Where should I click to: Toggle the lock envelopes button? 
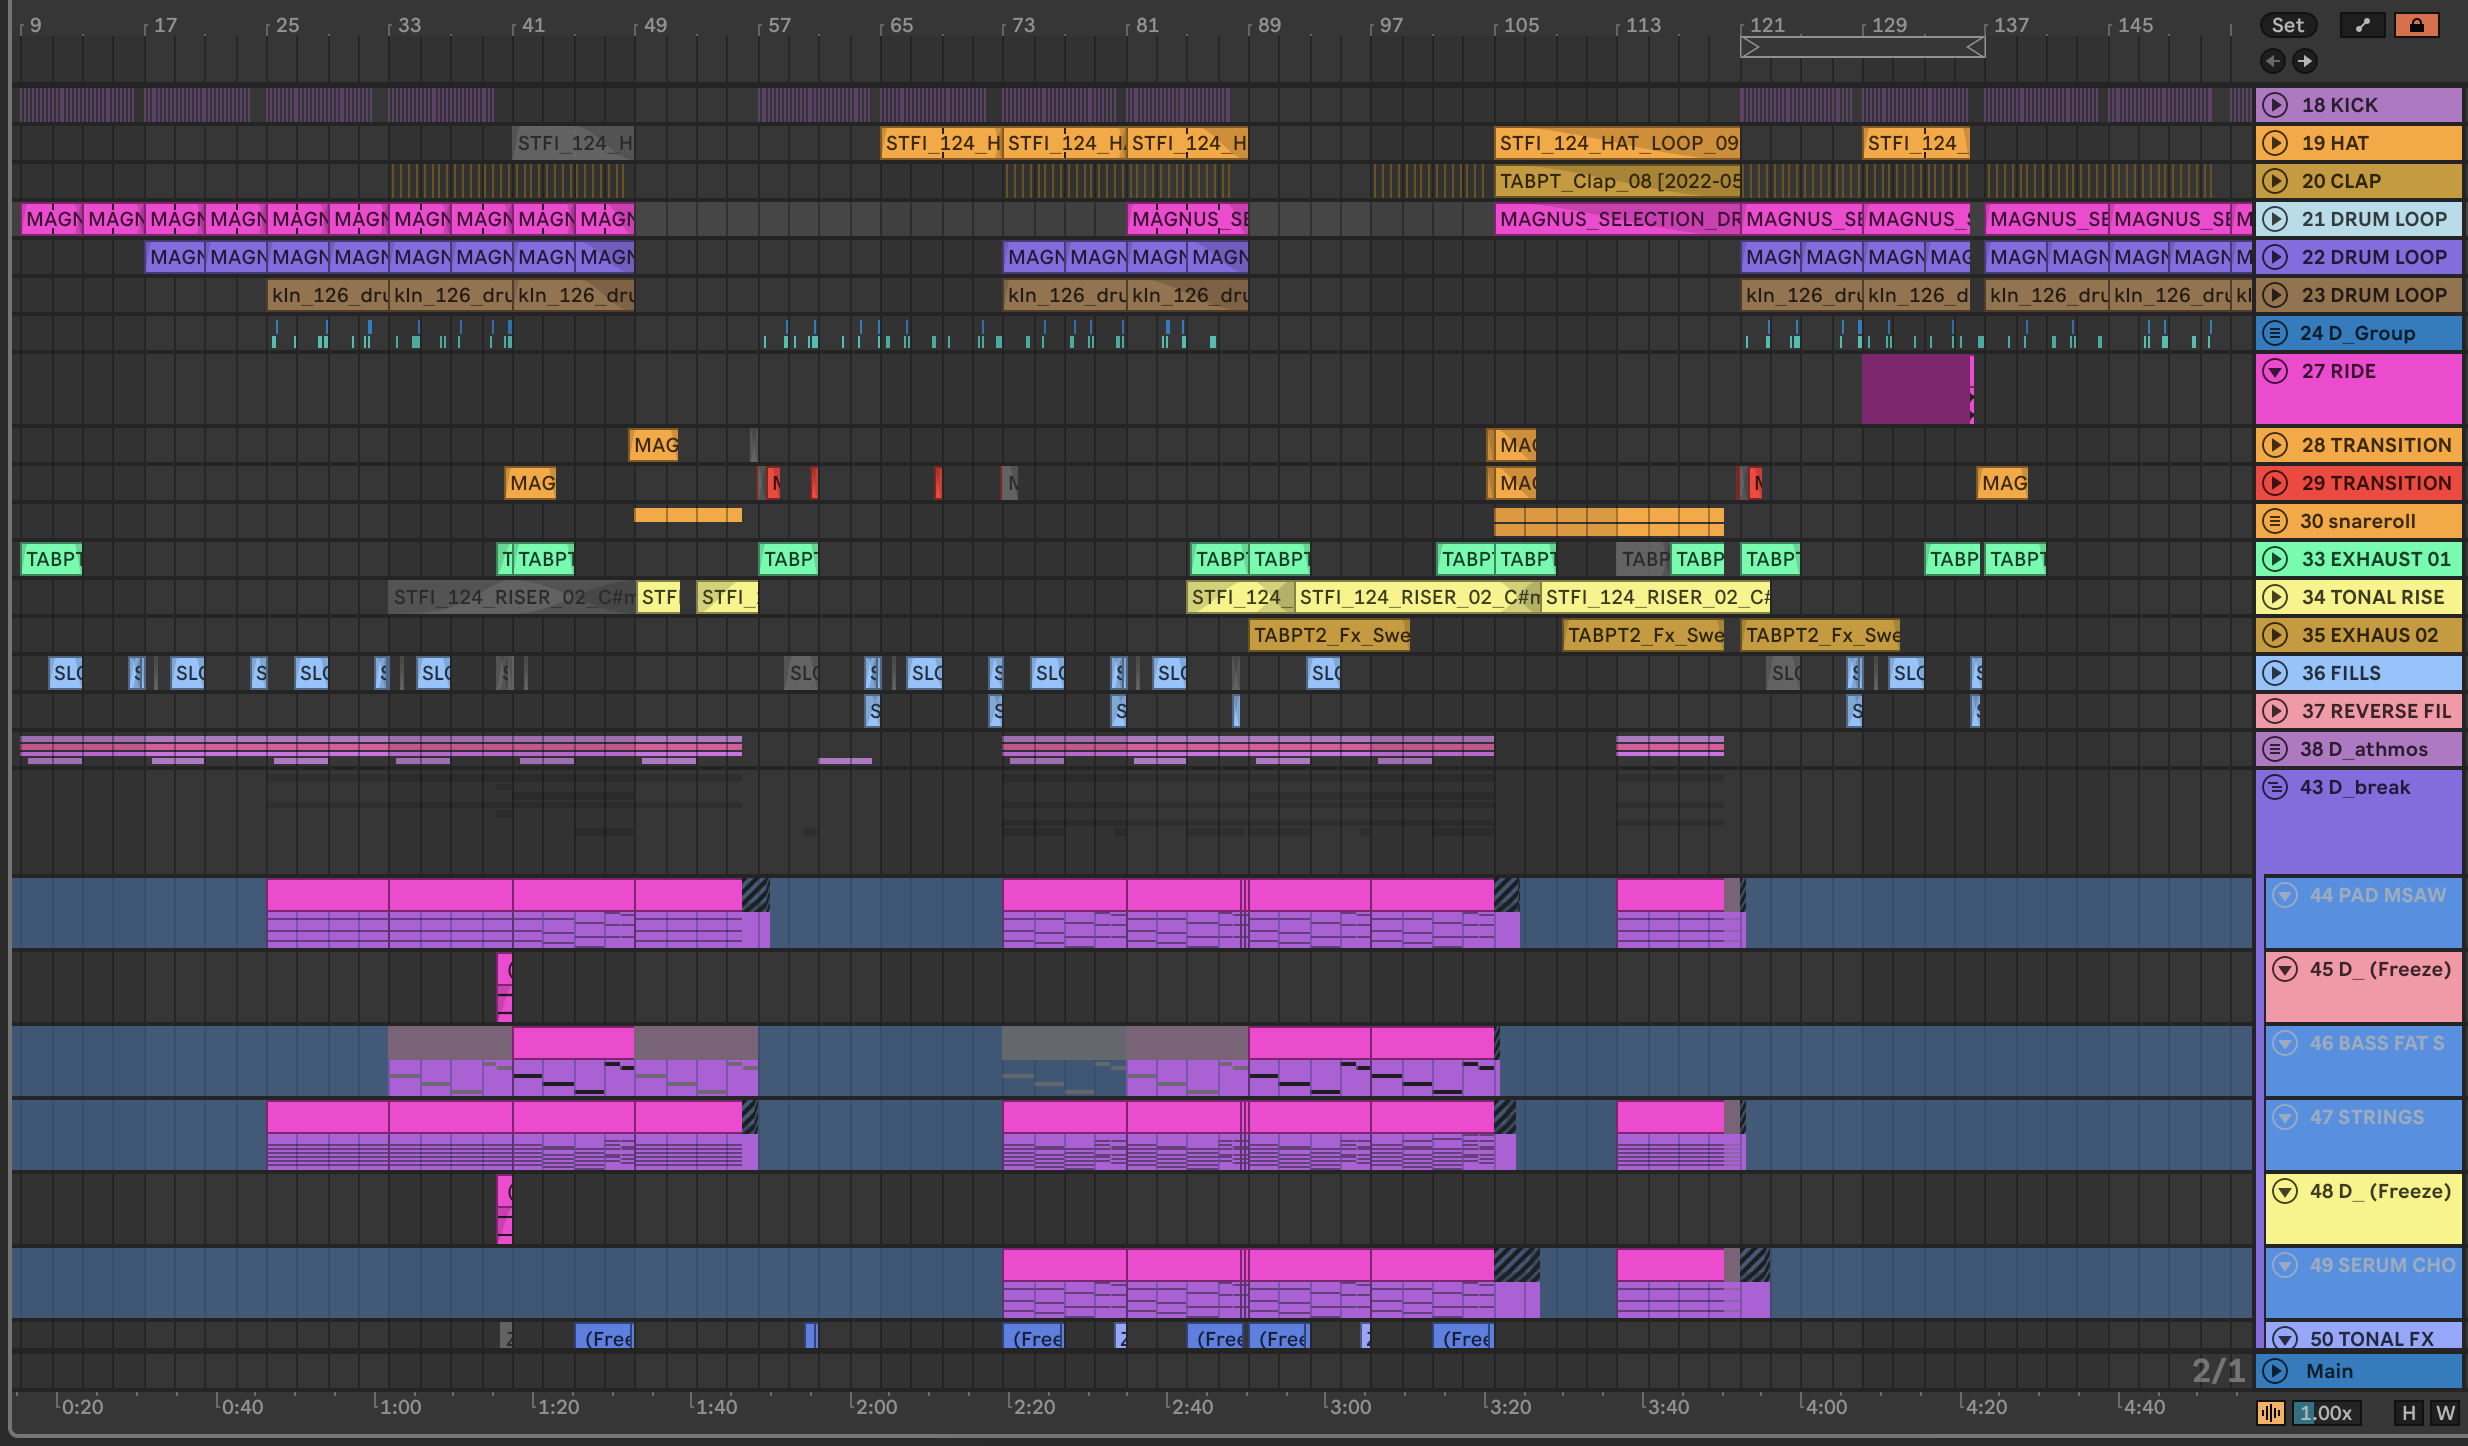point(2417,26)
